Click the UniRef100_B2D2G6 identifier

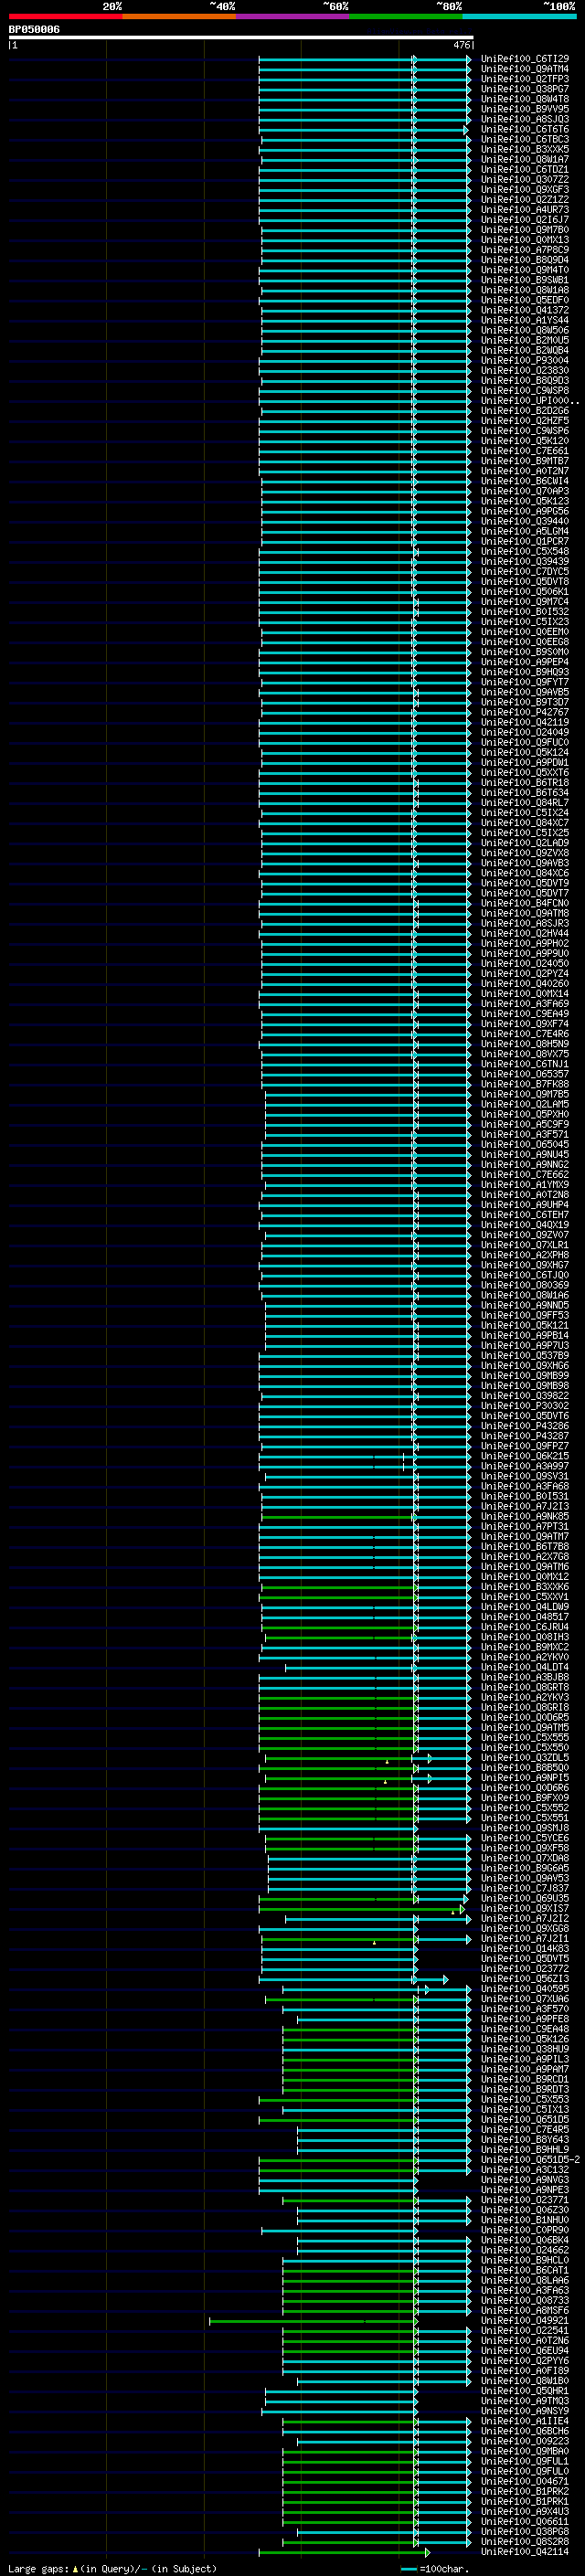pos(525,411)
